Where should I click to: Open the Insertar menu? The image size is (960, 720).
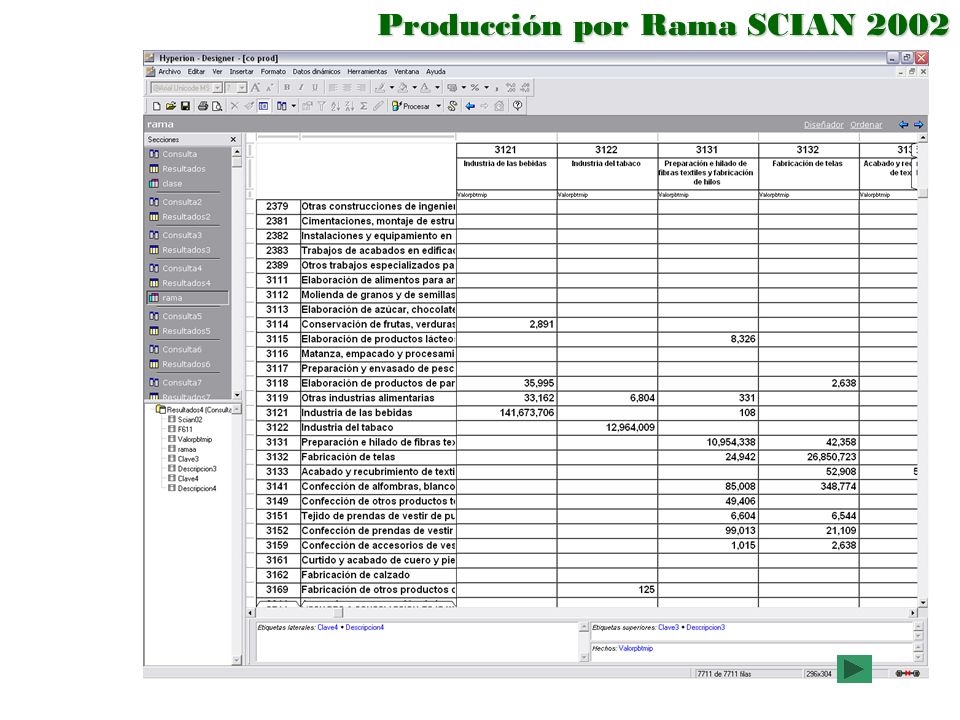(241, 72)
